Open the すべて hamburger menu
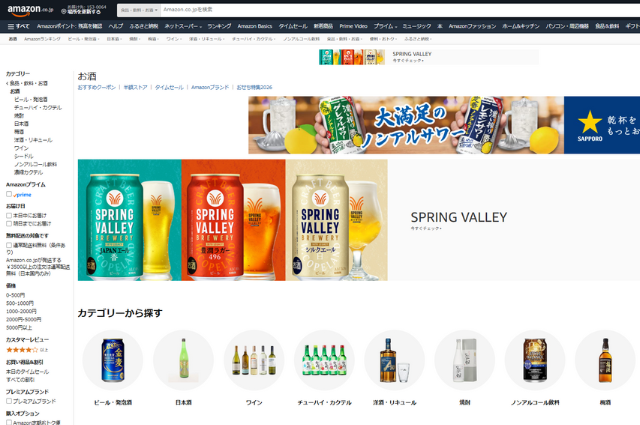The width and height of the screenshot is (640, 425). (x=19, y=26)
